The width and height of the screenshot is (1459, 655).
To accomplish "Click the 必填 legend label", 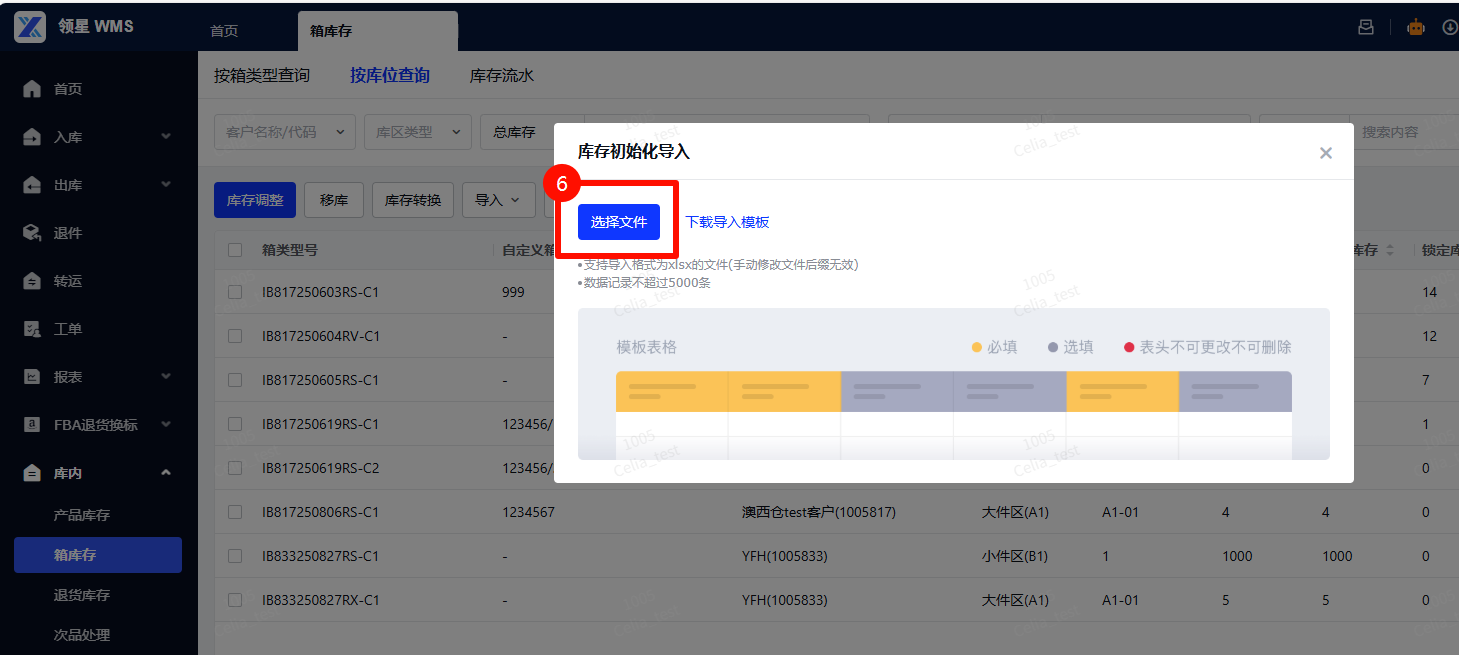I will tap(1002, 347).
